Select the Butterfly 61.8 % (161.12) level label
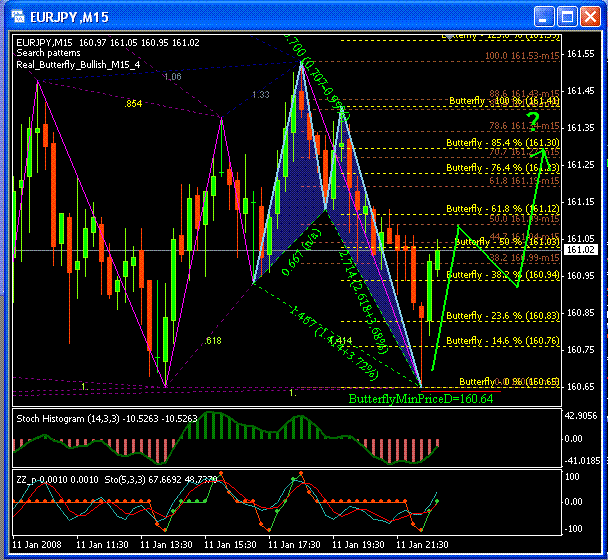 point(503,209)
